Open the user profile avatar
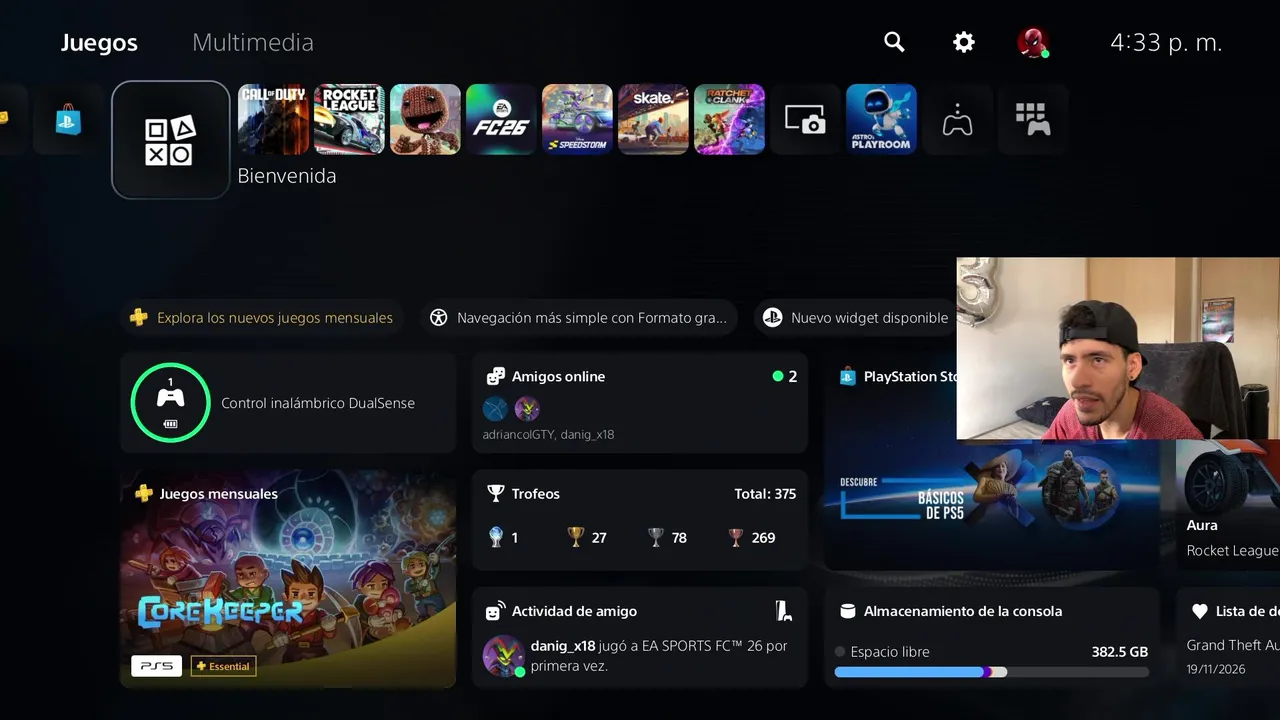This screenshot has width=1280, height=720. point(1033,42)
